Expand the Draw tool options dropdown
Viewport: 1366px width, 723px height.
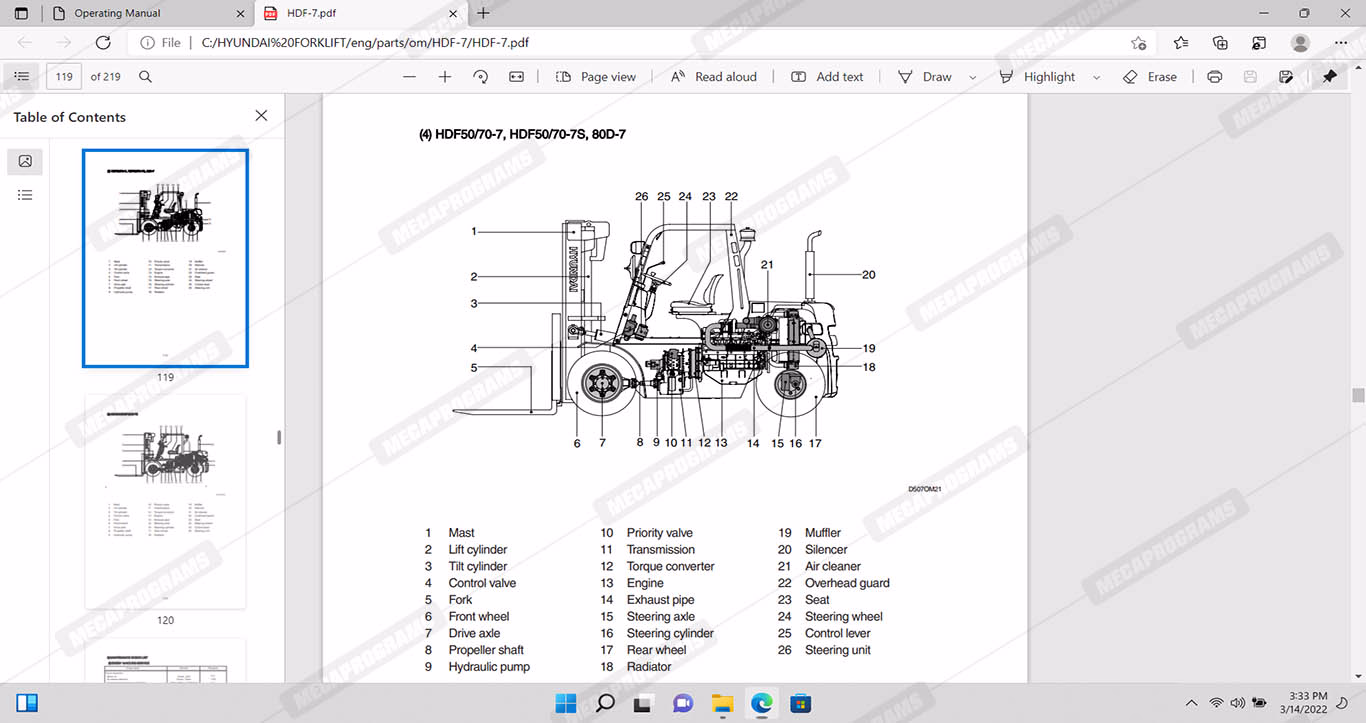coord(972,77)
